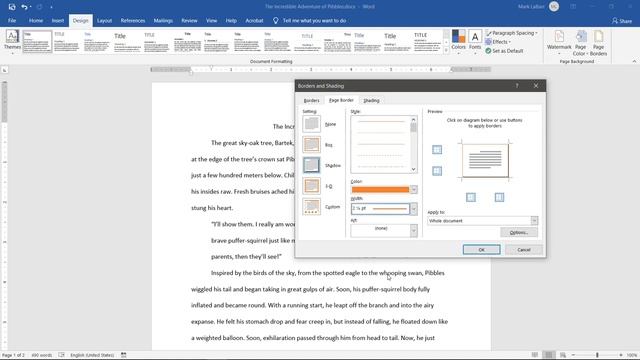Switch to the Home ribbon tab
Viewport: 640px width, 360px height.
tap(36, 20)
